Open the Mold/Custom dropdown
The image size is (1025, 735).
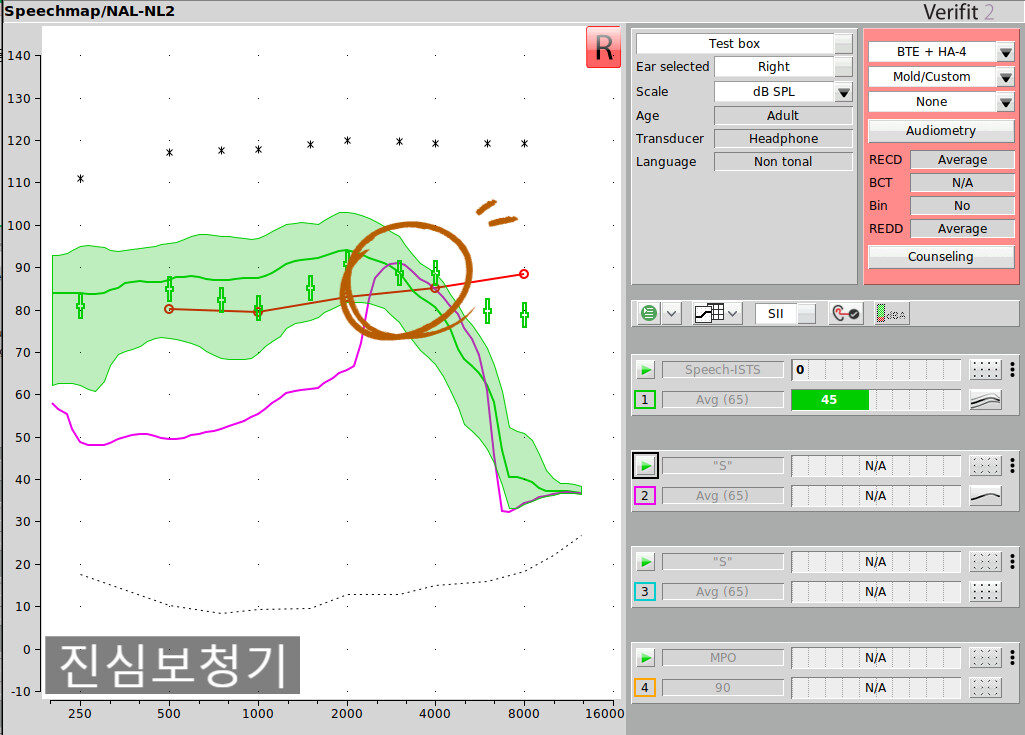(x=1005, y=77)
